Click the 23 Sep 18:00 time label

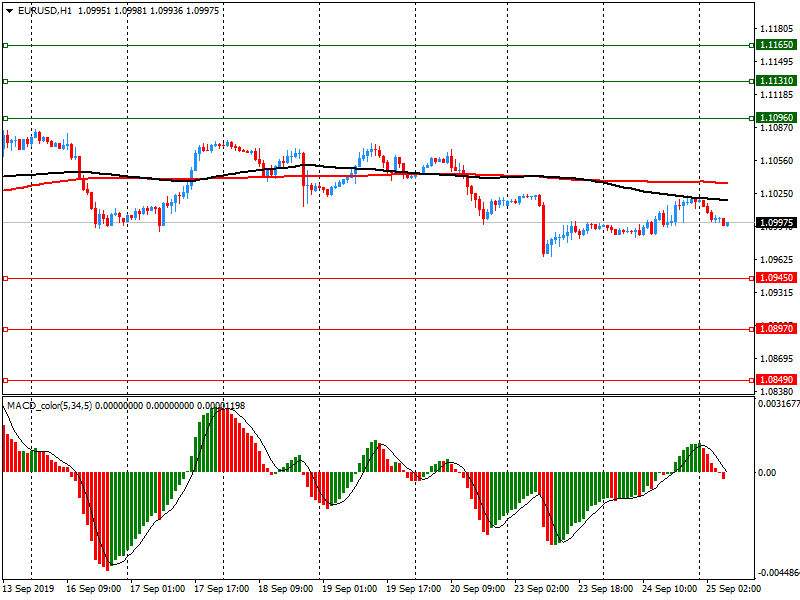pyautogui.click(x=605, y=588)
